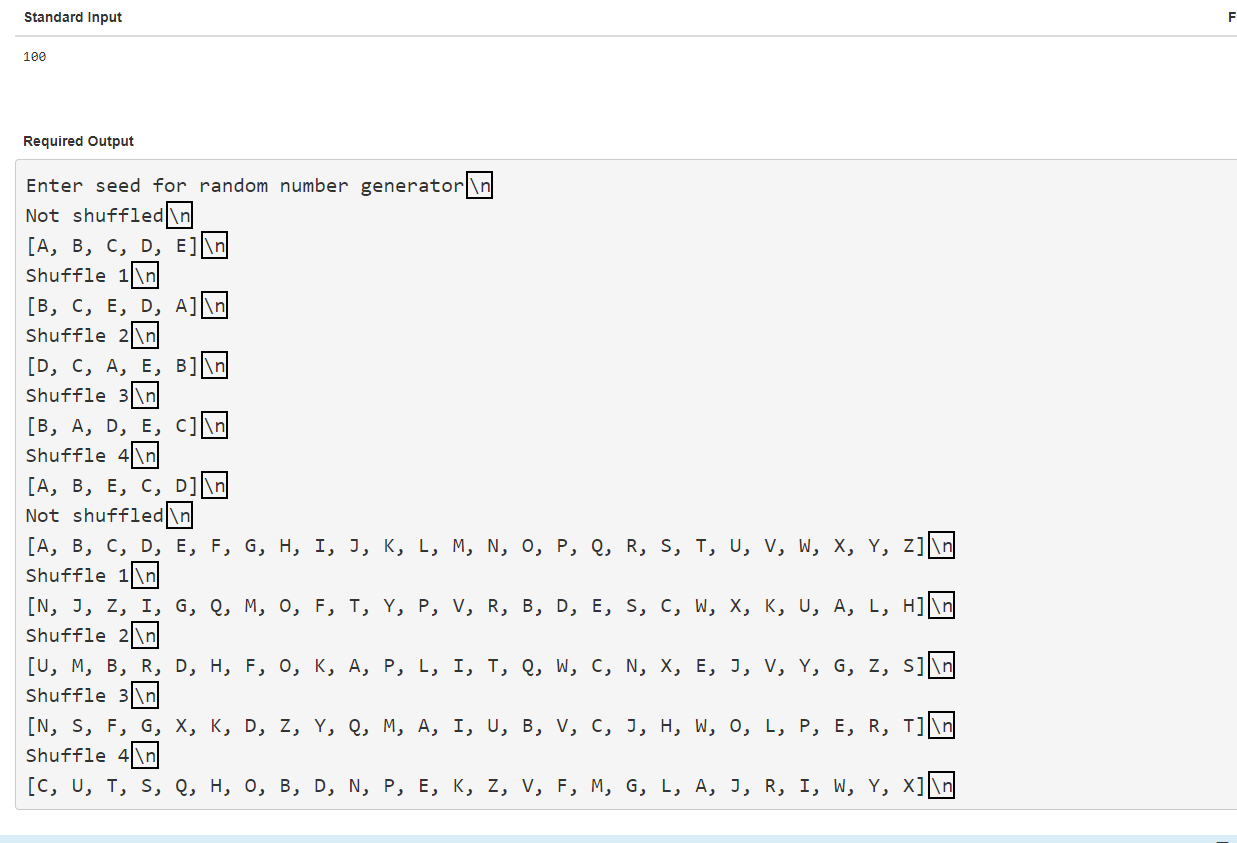Click the [D, C, A, E, B] output line
This screenshot has height=843, width=1237.
(112, 366)
